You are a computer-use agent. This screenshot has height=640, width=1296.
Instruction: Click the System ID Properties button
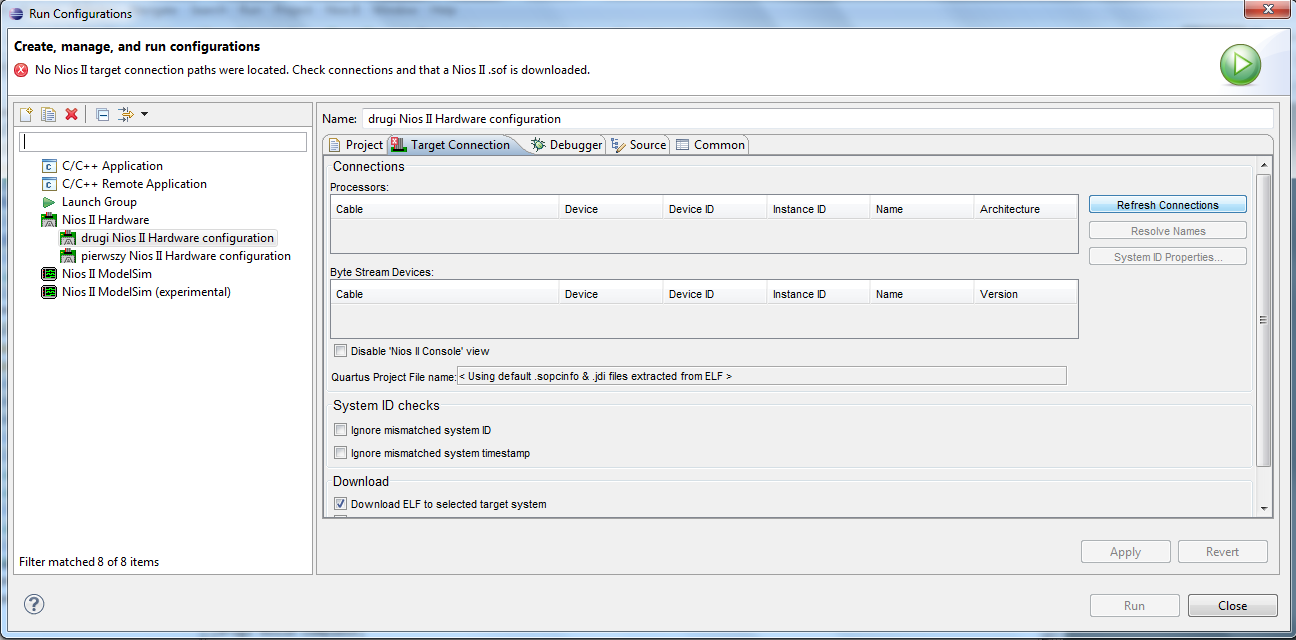tap(1168, 257)
